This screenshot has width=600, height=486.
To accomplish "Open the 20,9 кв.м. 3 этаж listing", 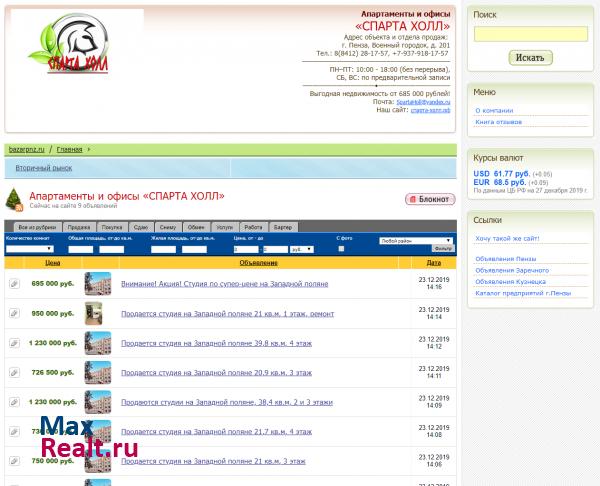I will pos(217,373).
